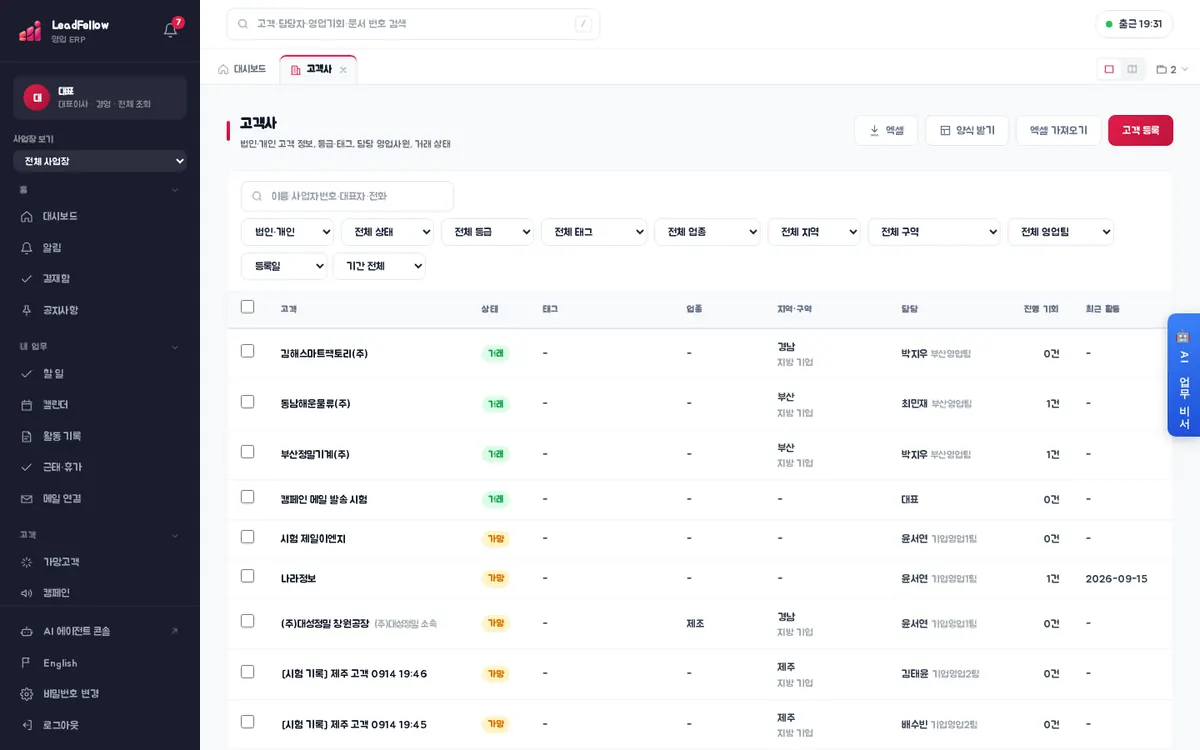Expand the 전체 상태 filter dropdown
Image resolution: width=1200 pixels, height=750 pixels.
(387, 232)
